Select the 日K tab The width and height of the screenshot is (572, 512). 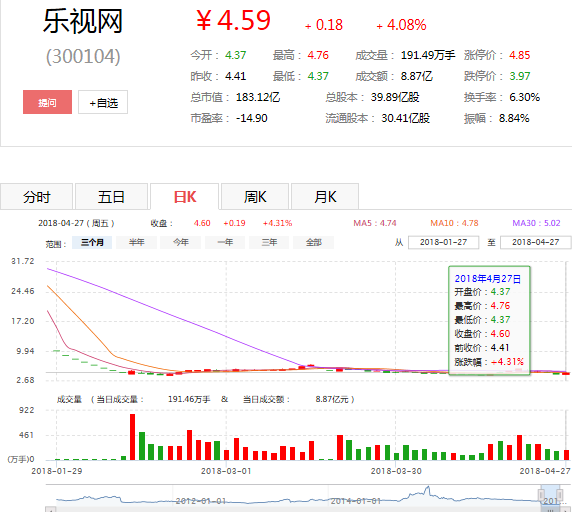pos(185,197)
